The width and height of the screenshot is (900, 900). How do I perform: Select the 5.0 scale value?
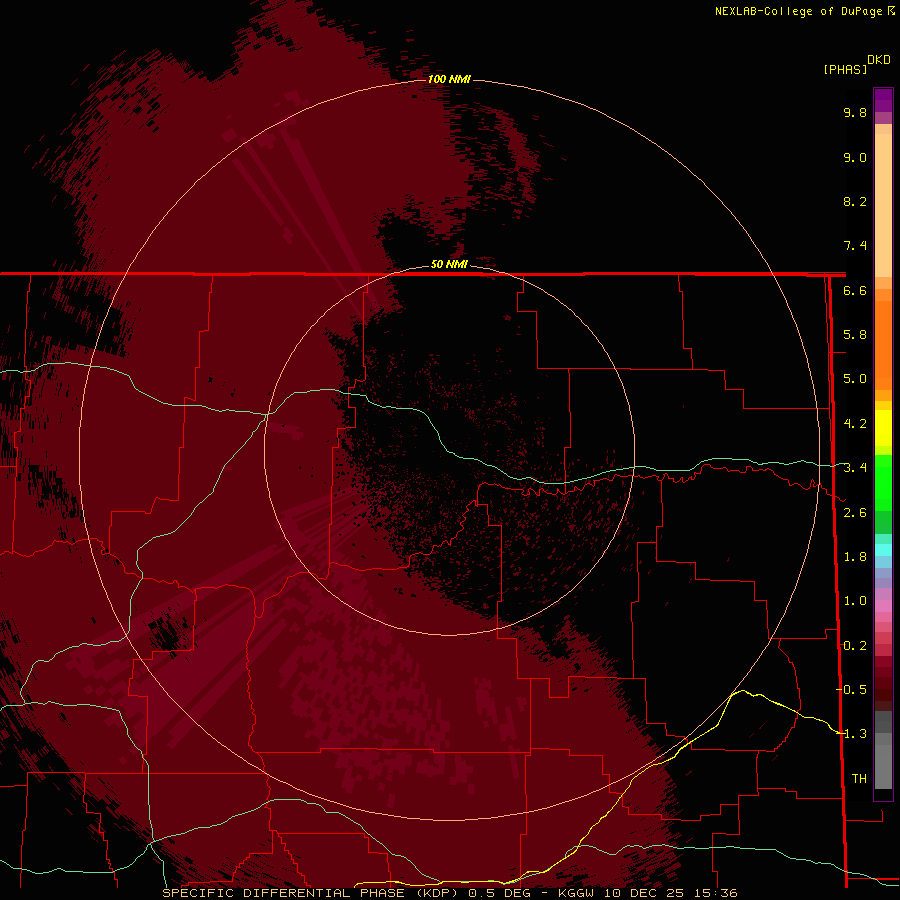coord(855,379)
